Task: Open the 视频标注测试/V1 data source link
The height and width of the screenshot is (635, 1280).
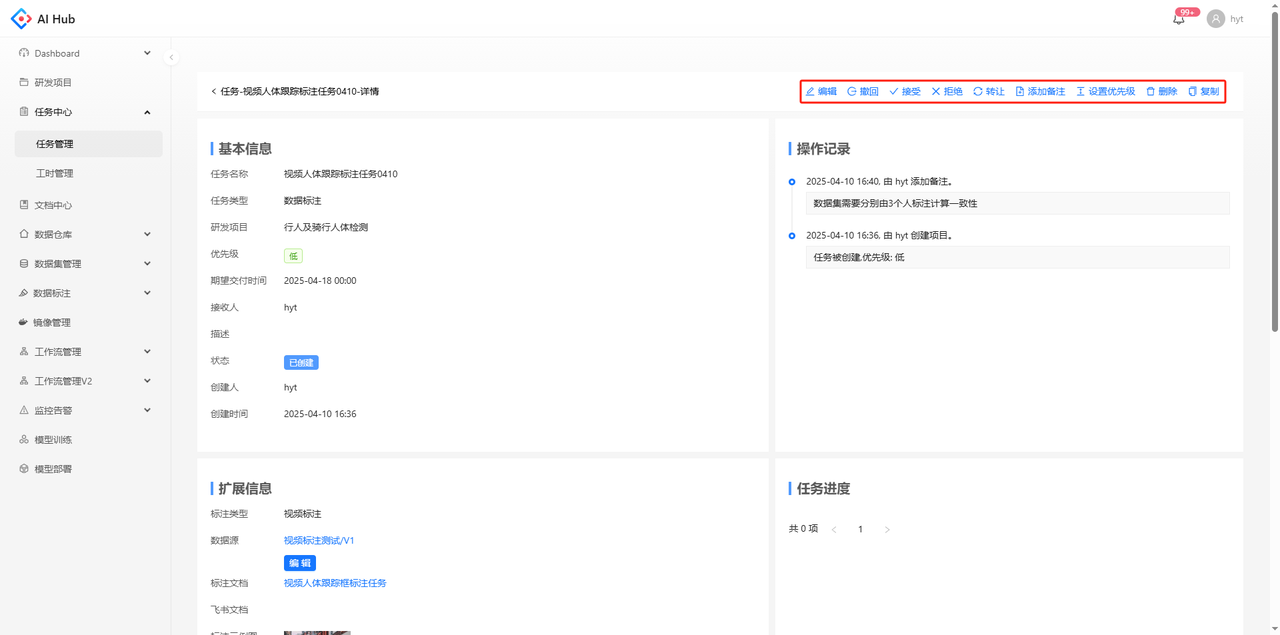Action: tap(319, 540)
